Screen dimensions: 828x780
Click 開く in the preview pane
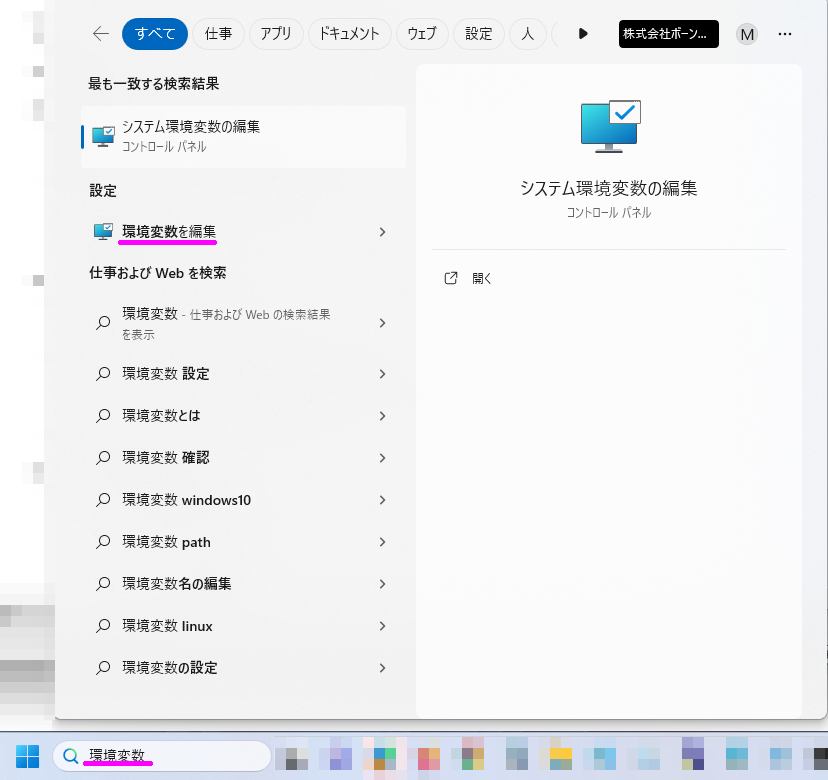tap(482, 278)
